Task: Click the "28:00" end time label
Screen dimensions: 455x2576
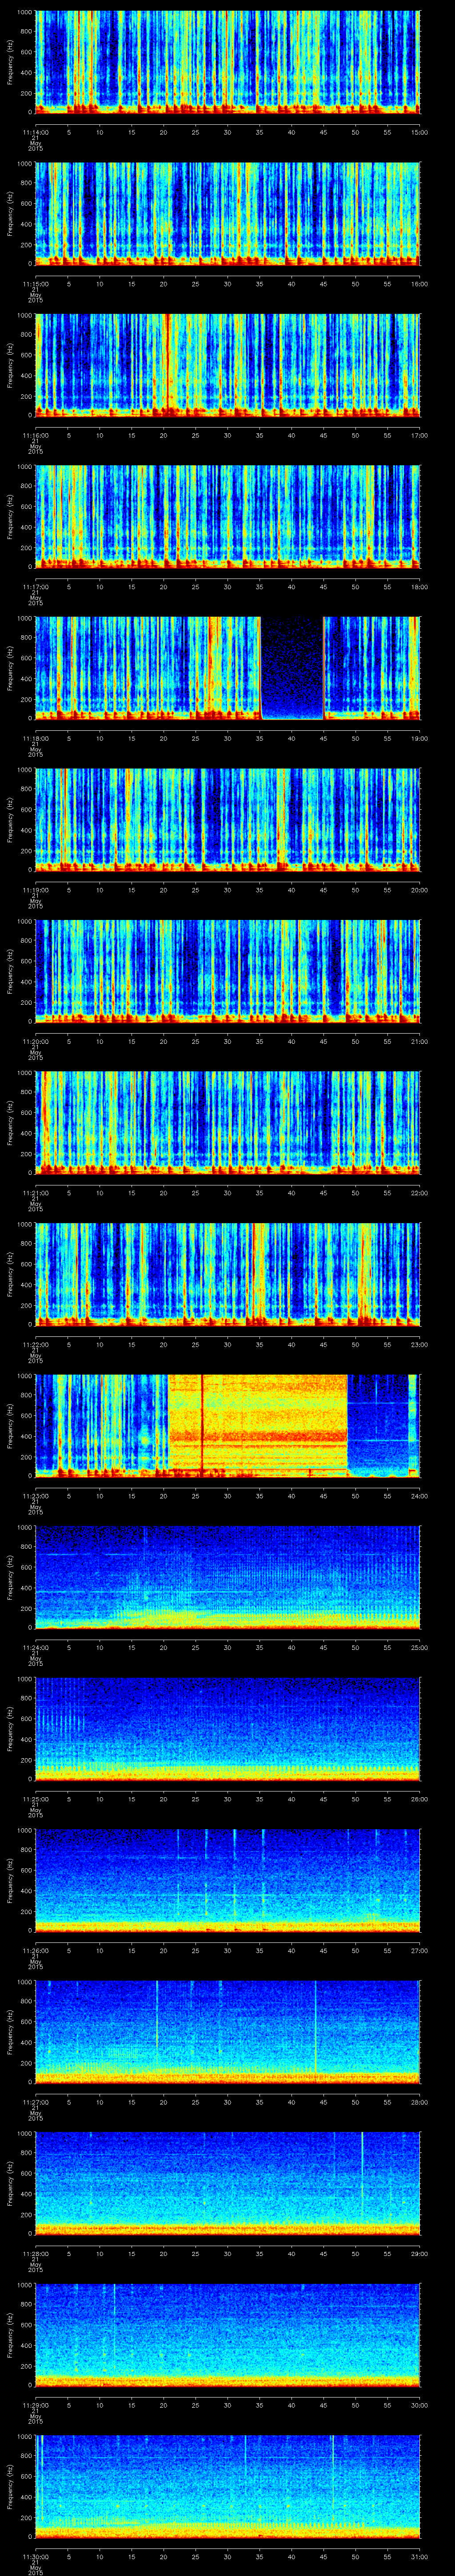Action: (419, 2102)
